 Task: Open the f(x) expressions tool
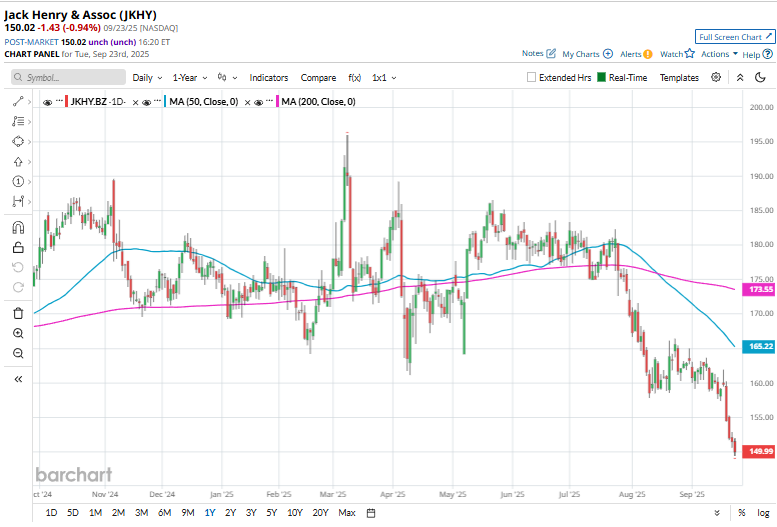click(x=354, y=78)
